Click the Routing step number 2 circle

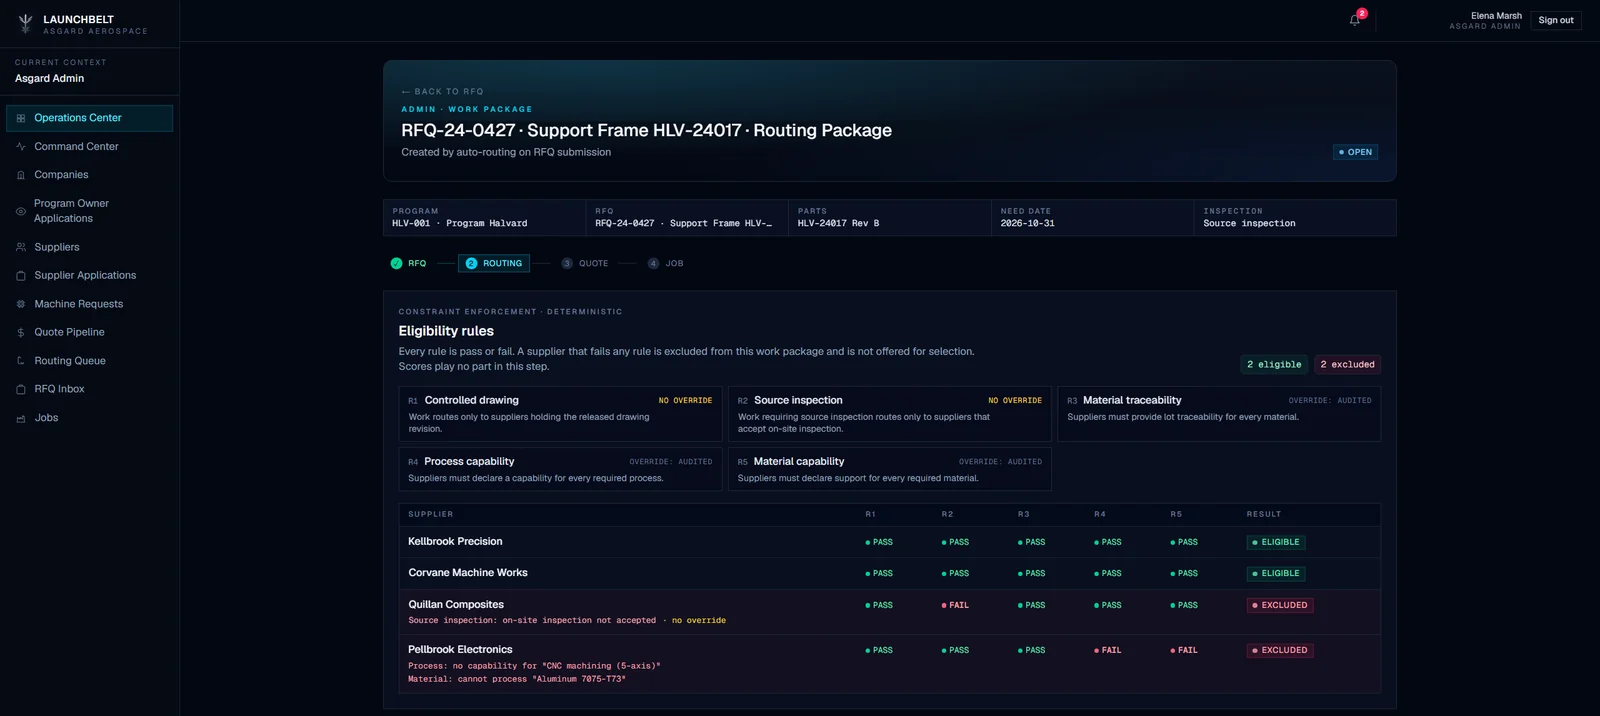(x=471, y=264)
